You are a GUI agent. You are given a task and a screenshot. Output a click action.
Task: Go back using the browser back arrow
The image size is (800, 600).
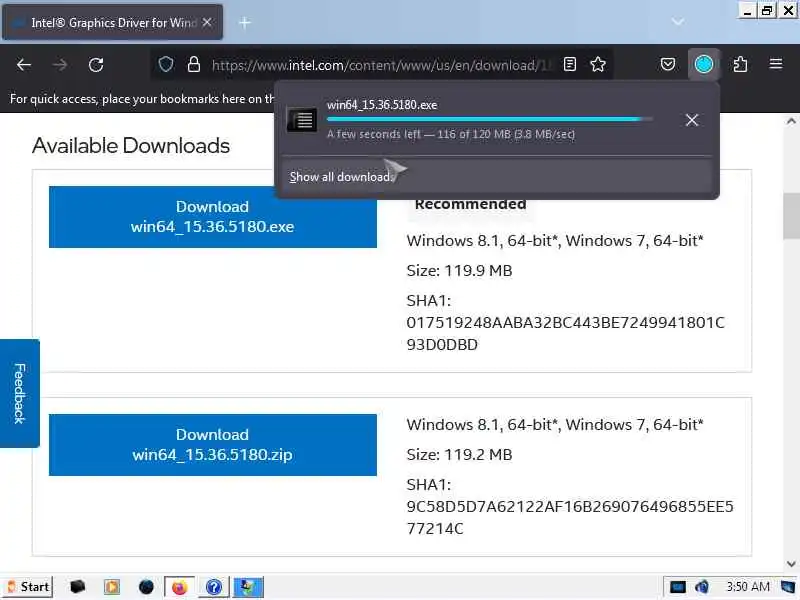tap(24, 65)
